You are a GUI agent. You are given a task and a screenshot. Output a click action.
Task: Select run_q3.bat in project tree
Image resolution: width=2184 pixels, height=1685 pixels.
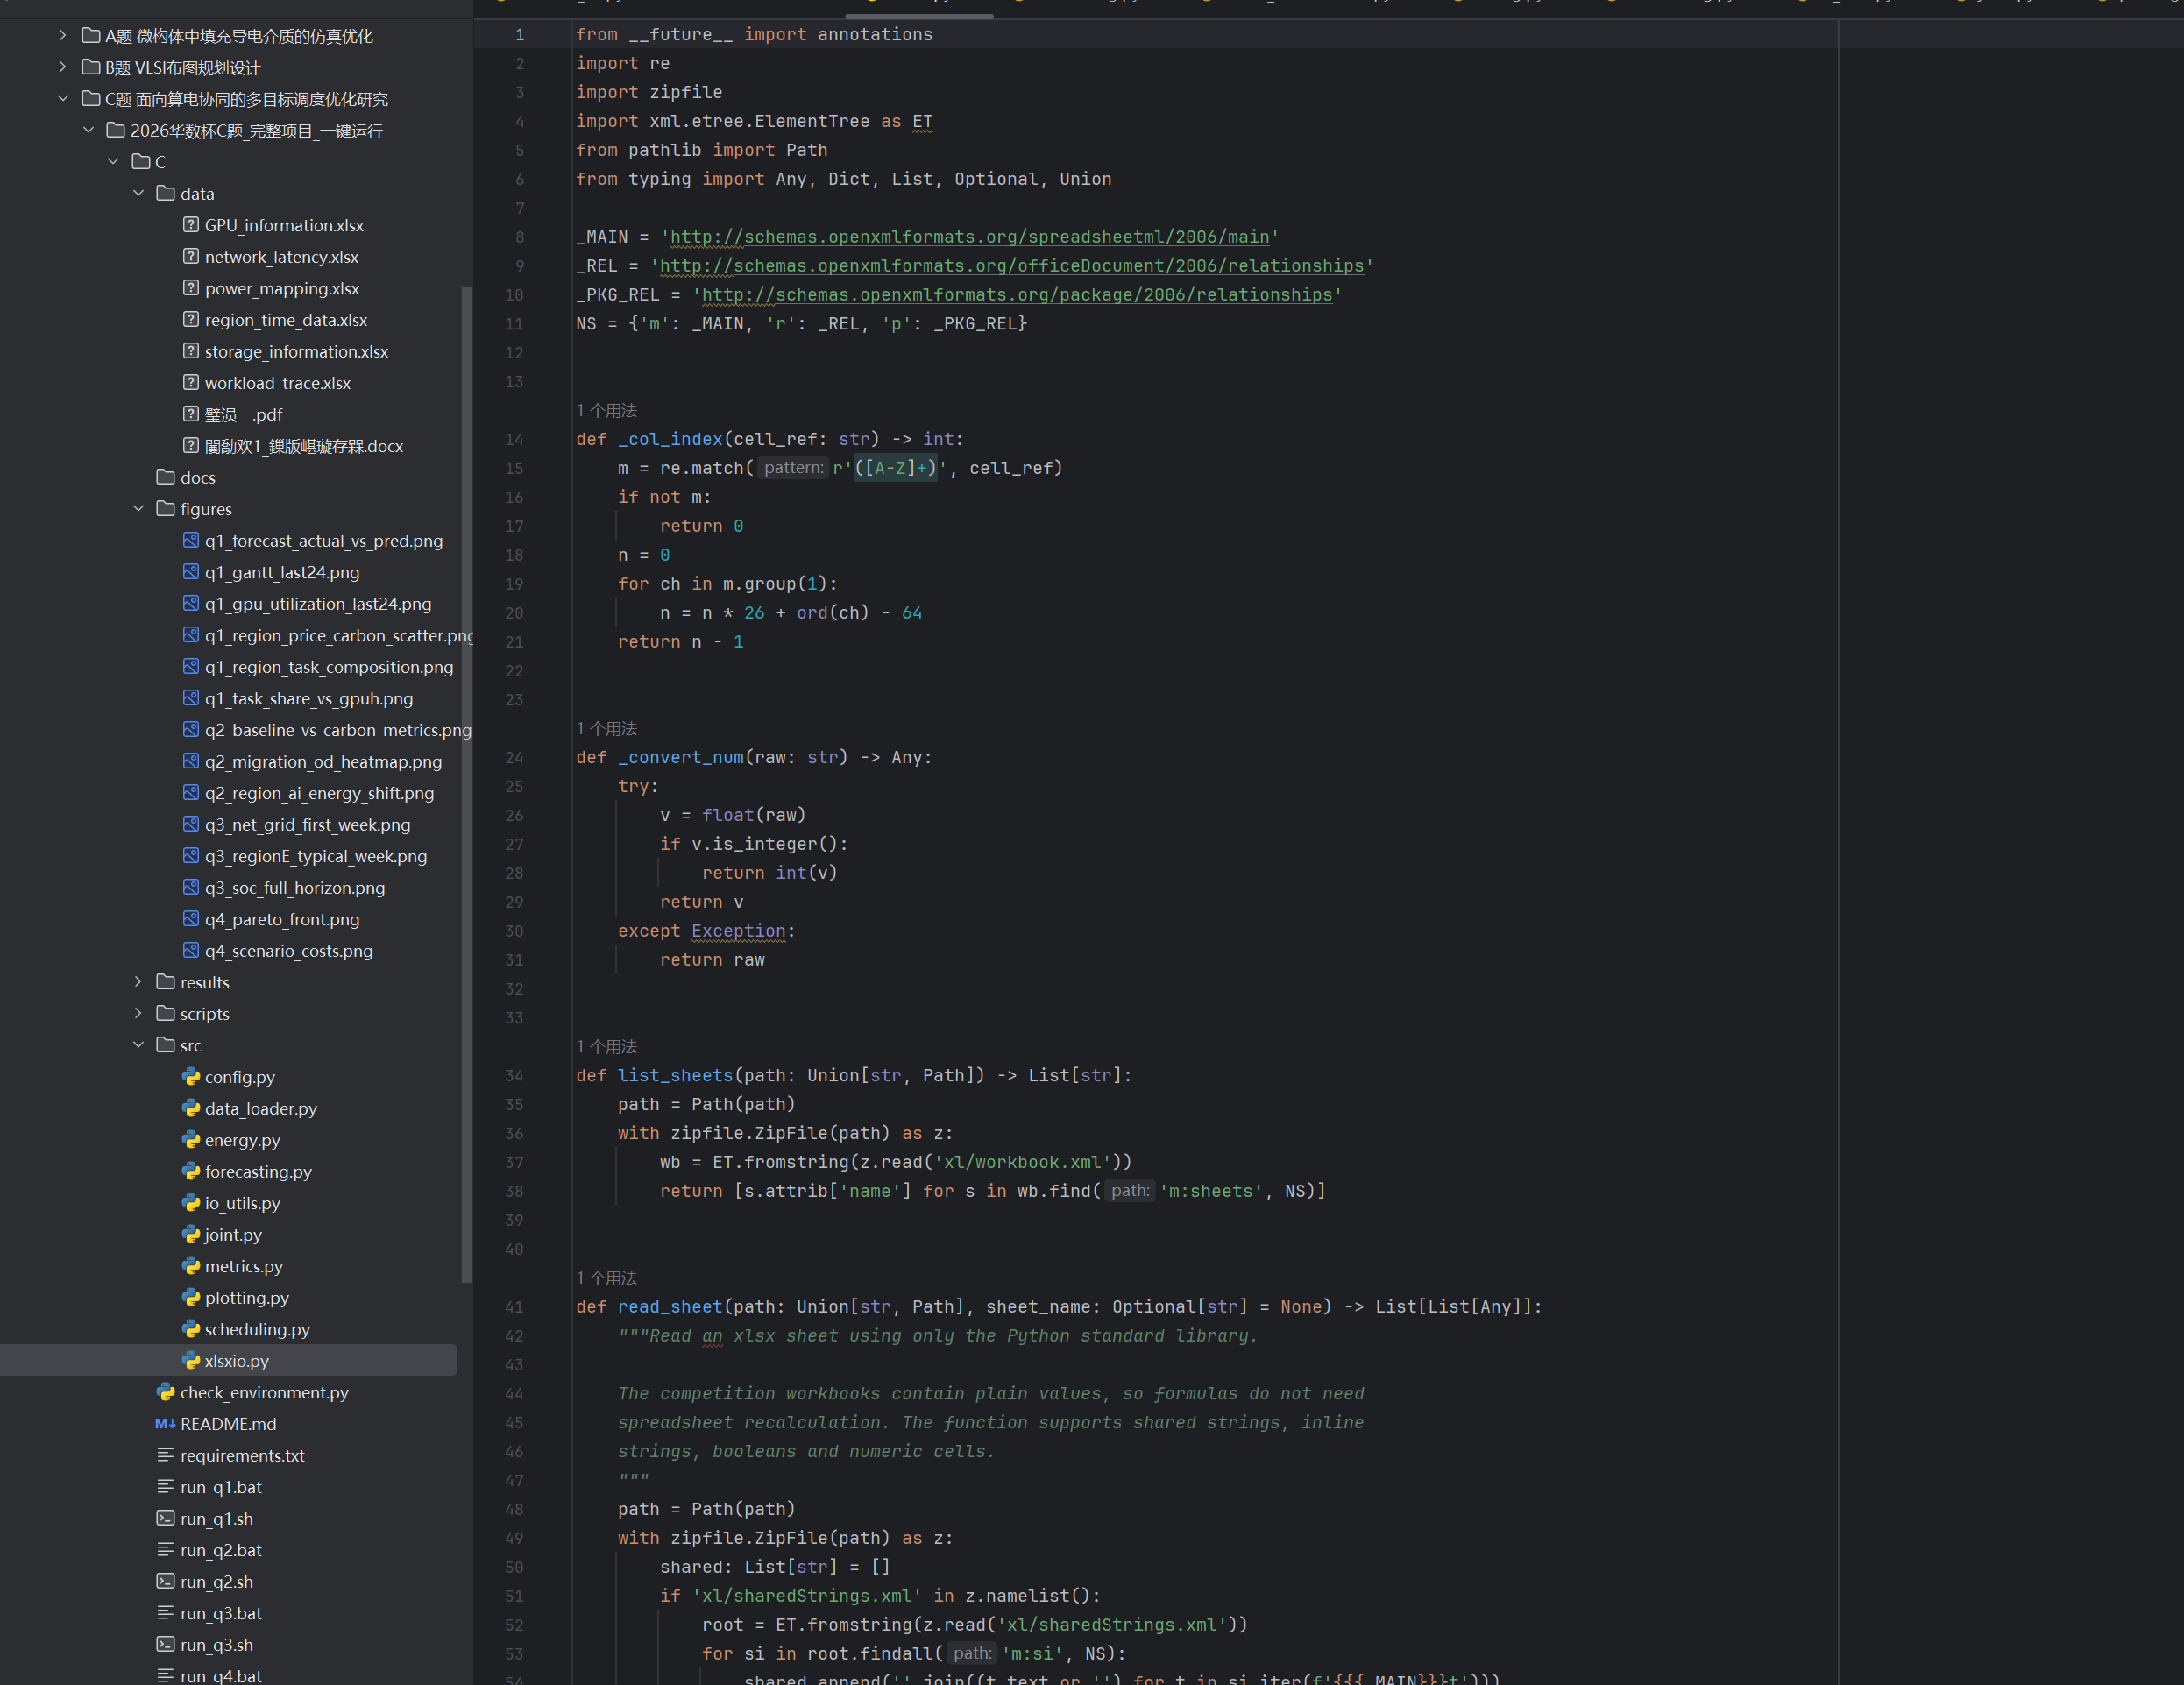coord(221,1613)
